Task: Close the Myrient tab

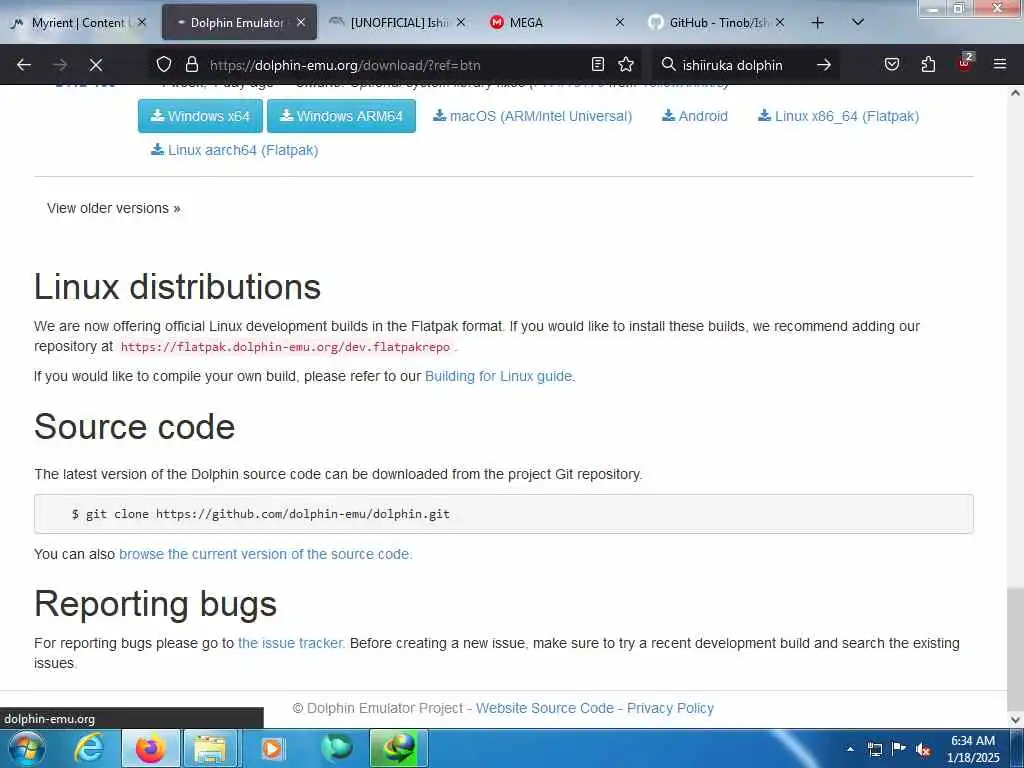Action: (x=142, y=23)
